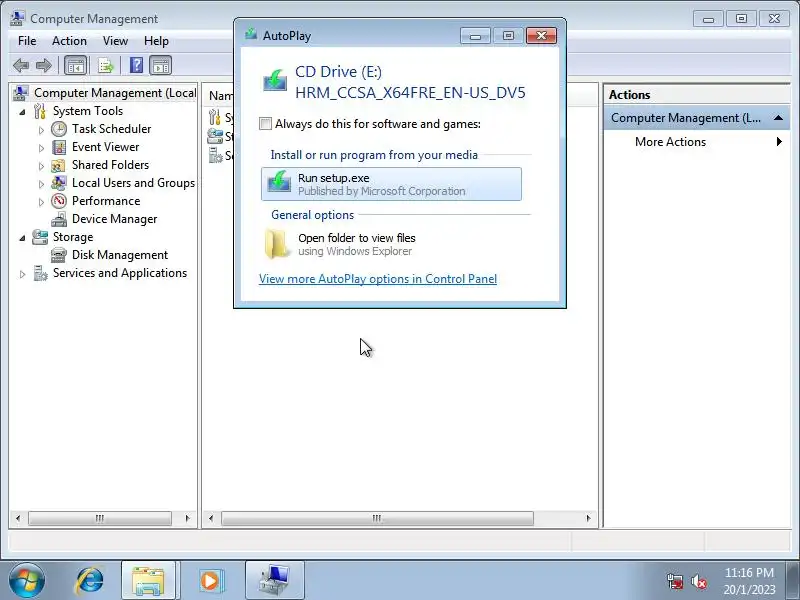Click left scroll arrow of center pane
The height and width of the screenshot is (600, 800).
pyautogui.click(x=211, y=518)
